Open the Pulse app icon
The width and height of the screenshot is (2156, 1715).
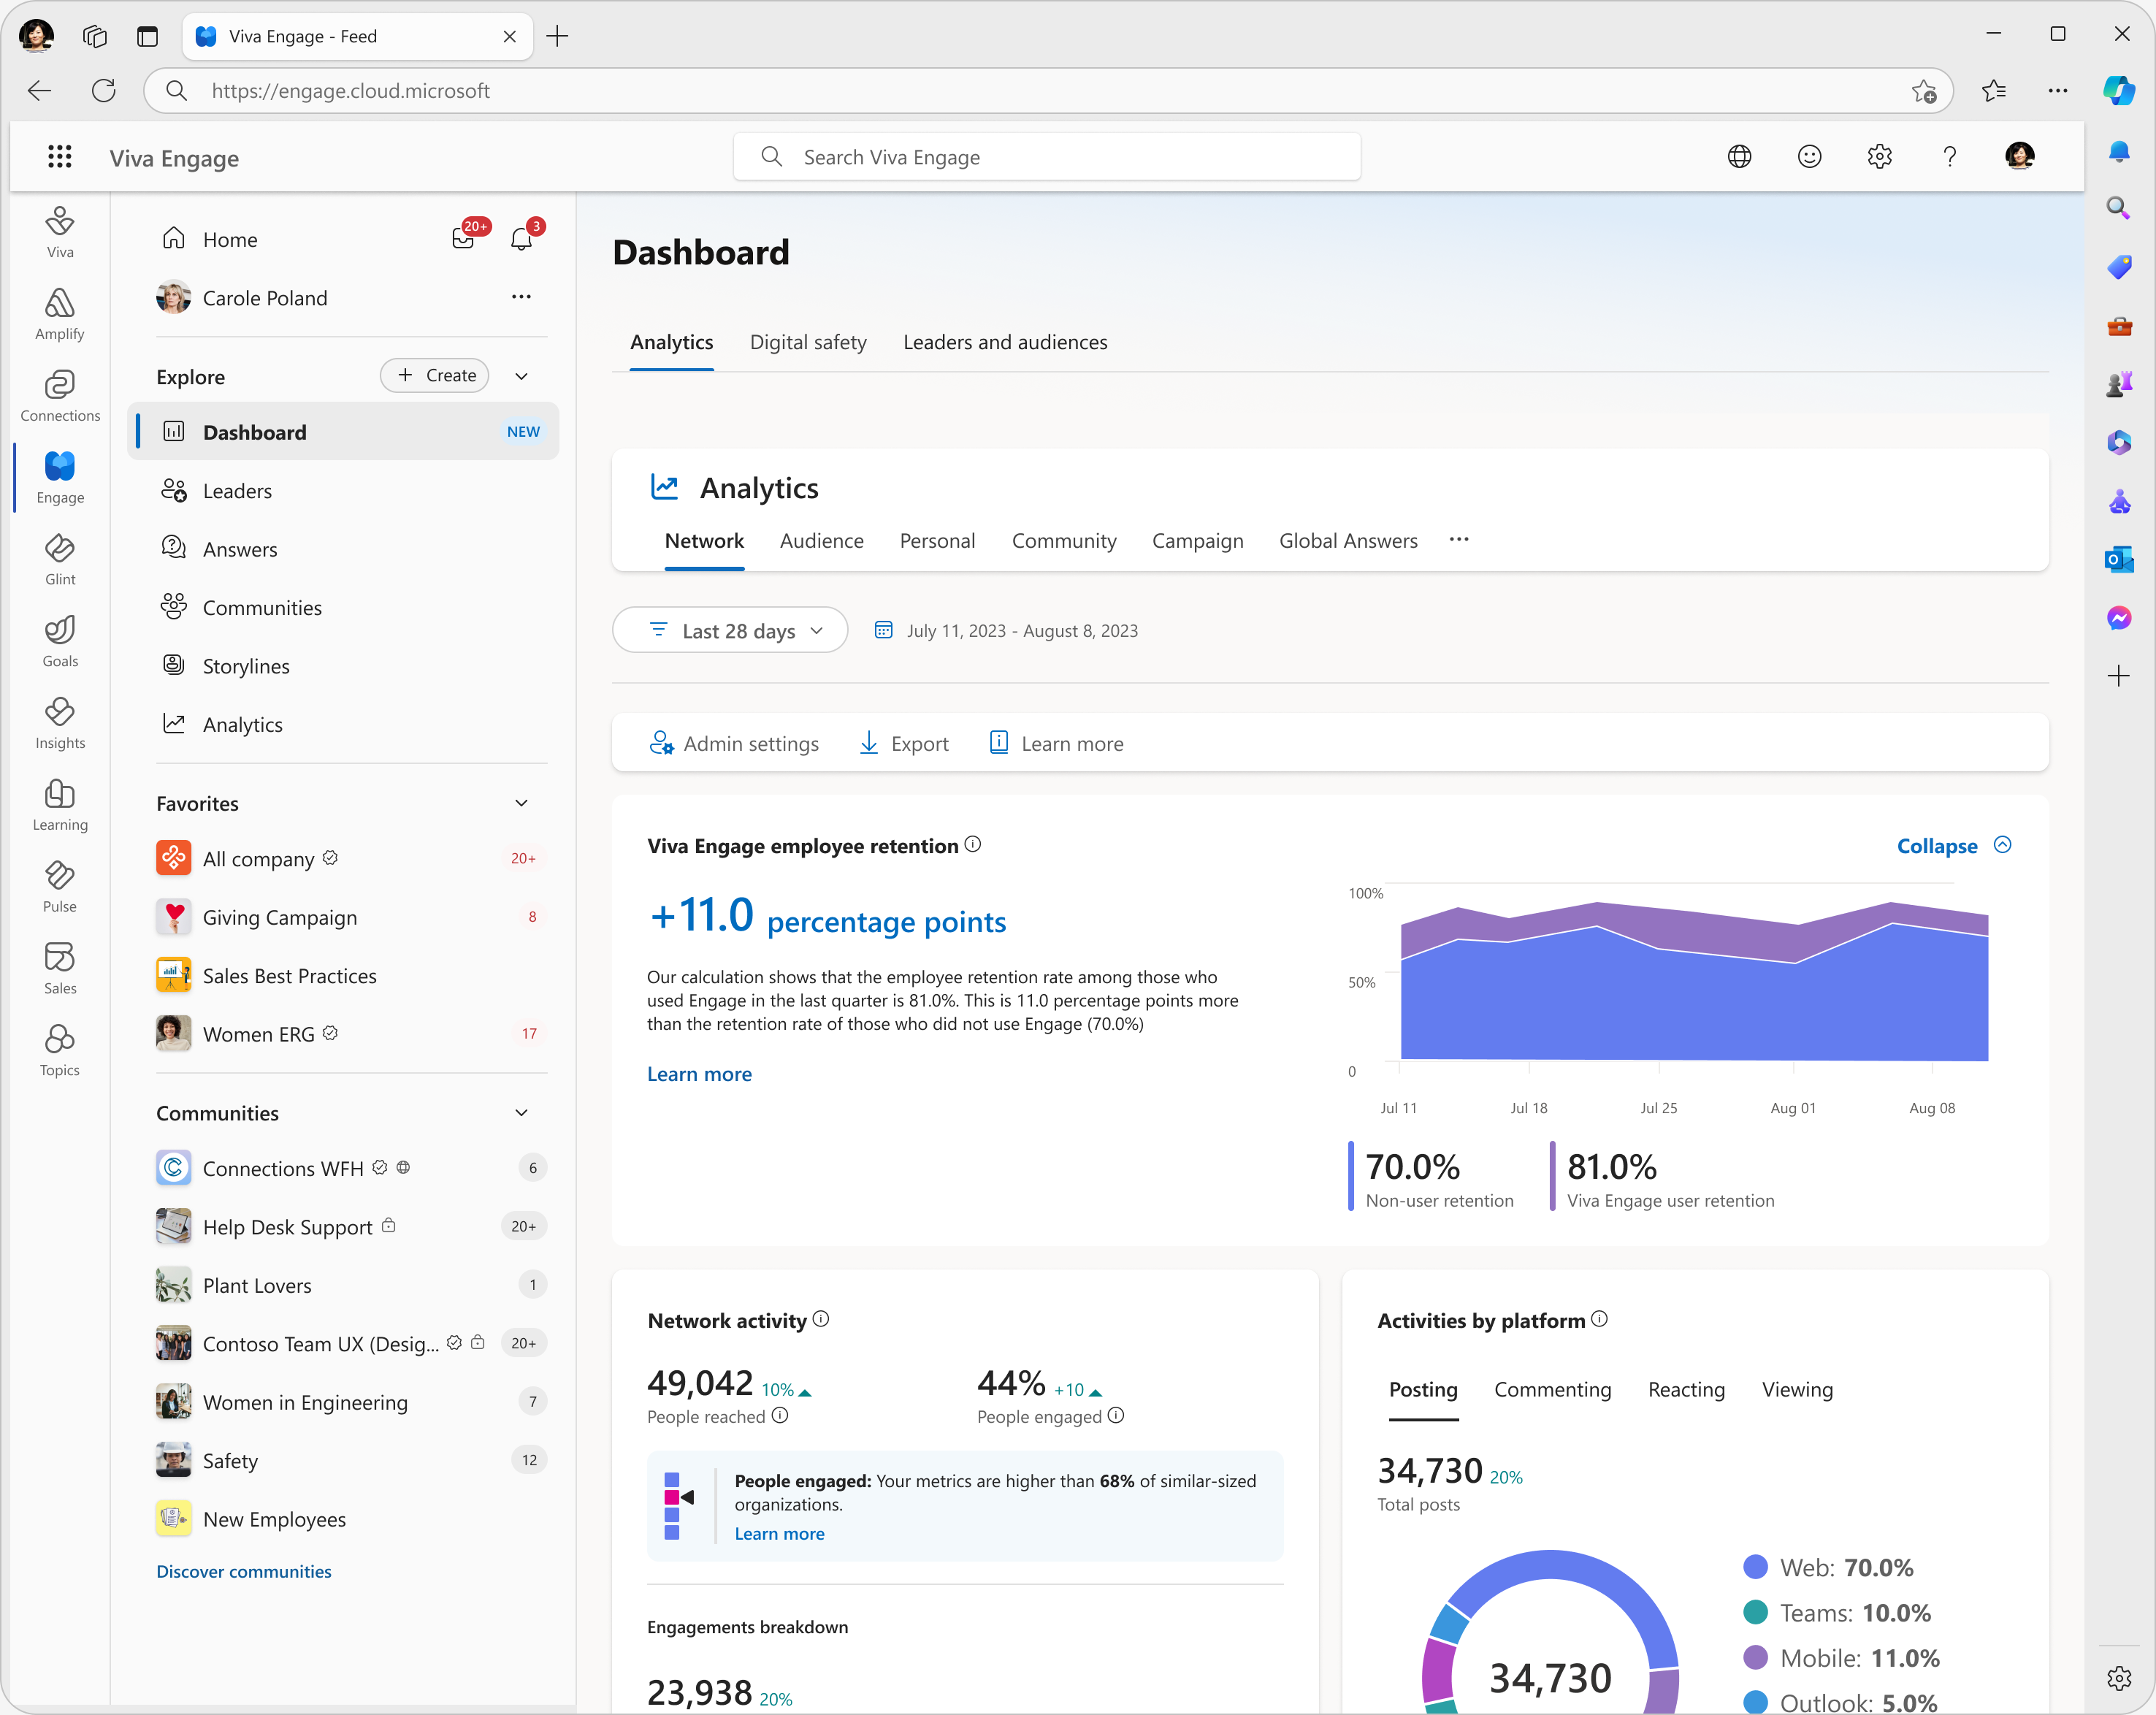60,888
